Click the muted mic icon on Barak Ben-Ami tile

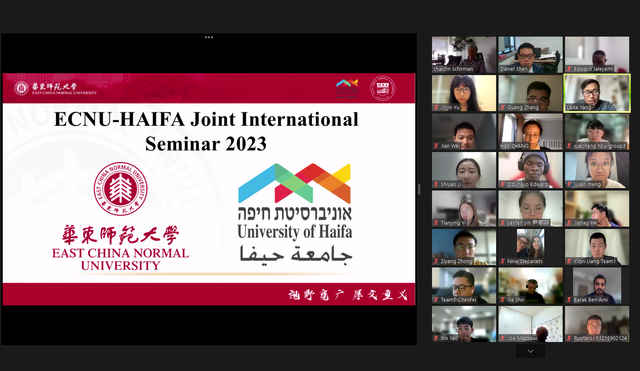(569, 300)
